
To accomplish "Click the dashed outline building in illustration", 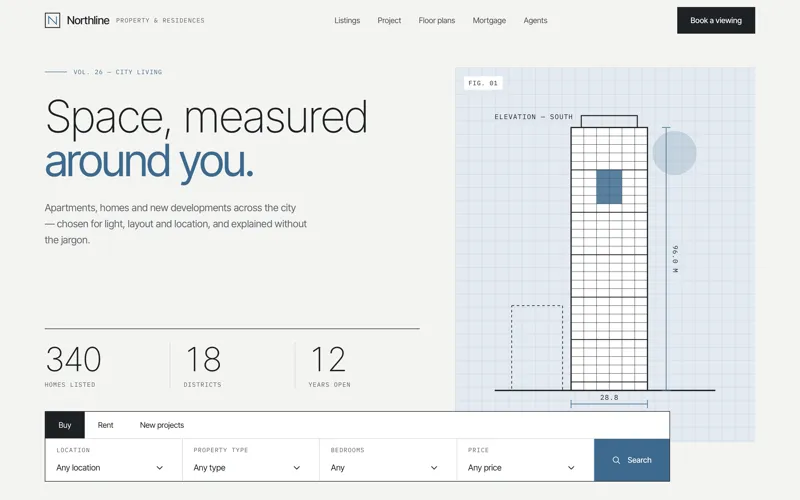I will click(x=537, y=347).
